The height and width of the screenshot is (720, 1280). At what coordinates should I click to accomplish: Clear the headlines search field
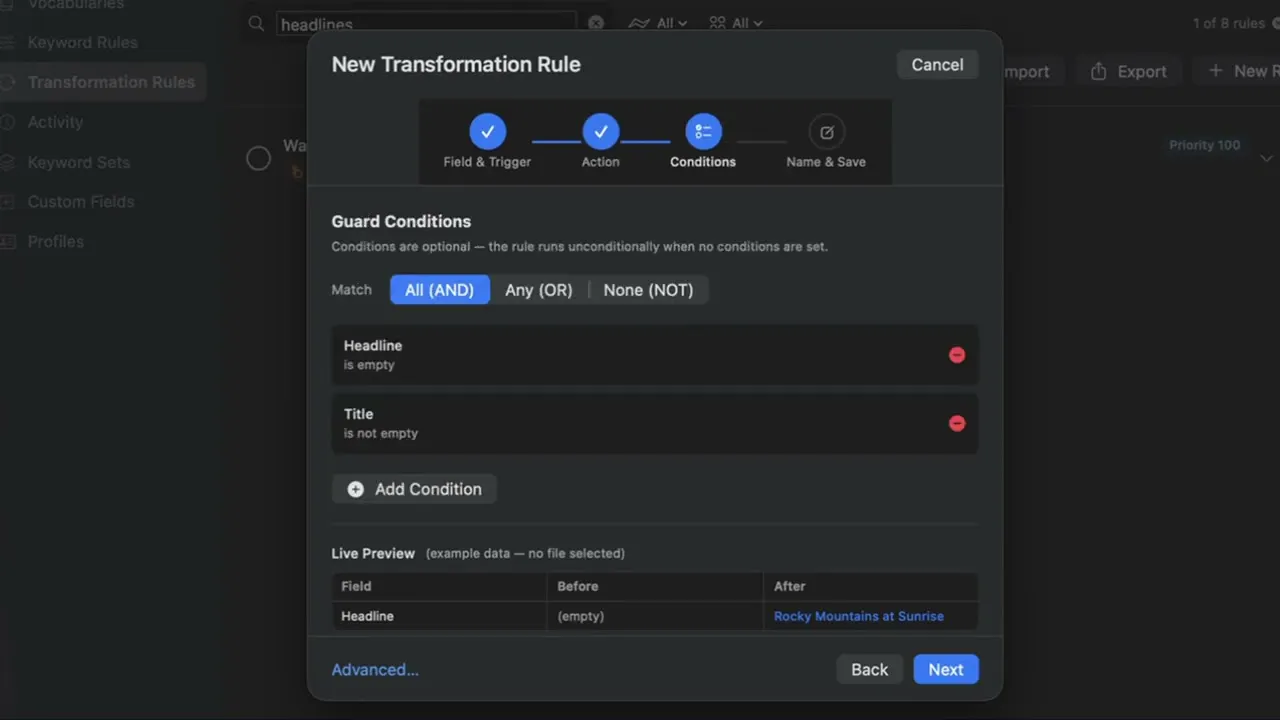(595, 23)
